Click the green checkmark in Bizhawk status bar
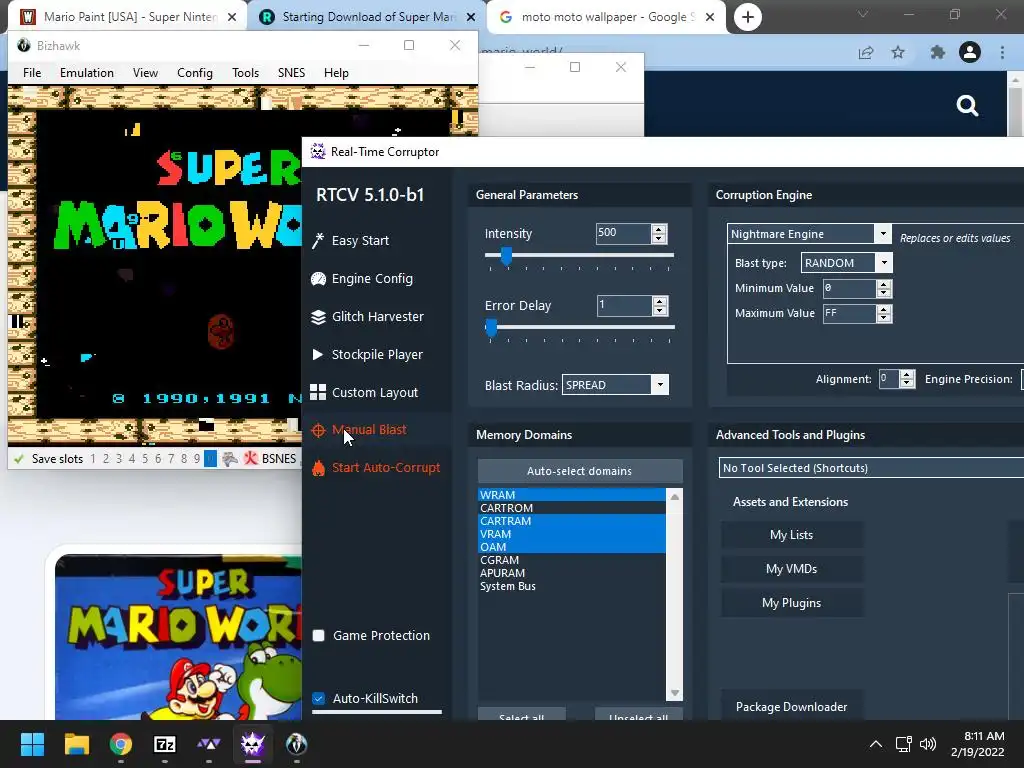Image resolution: width=1024 pixels, height=768 pixels. (x=19, y=458)
